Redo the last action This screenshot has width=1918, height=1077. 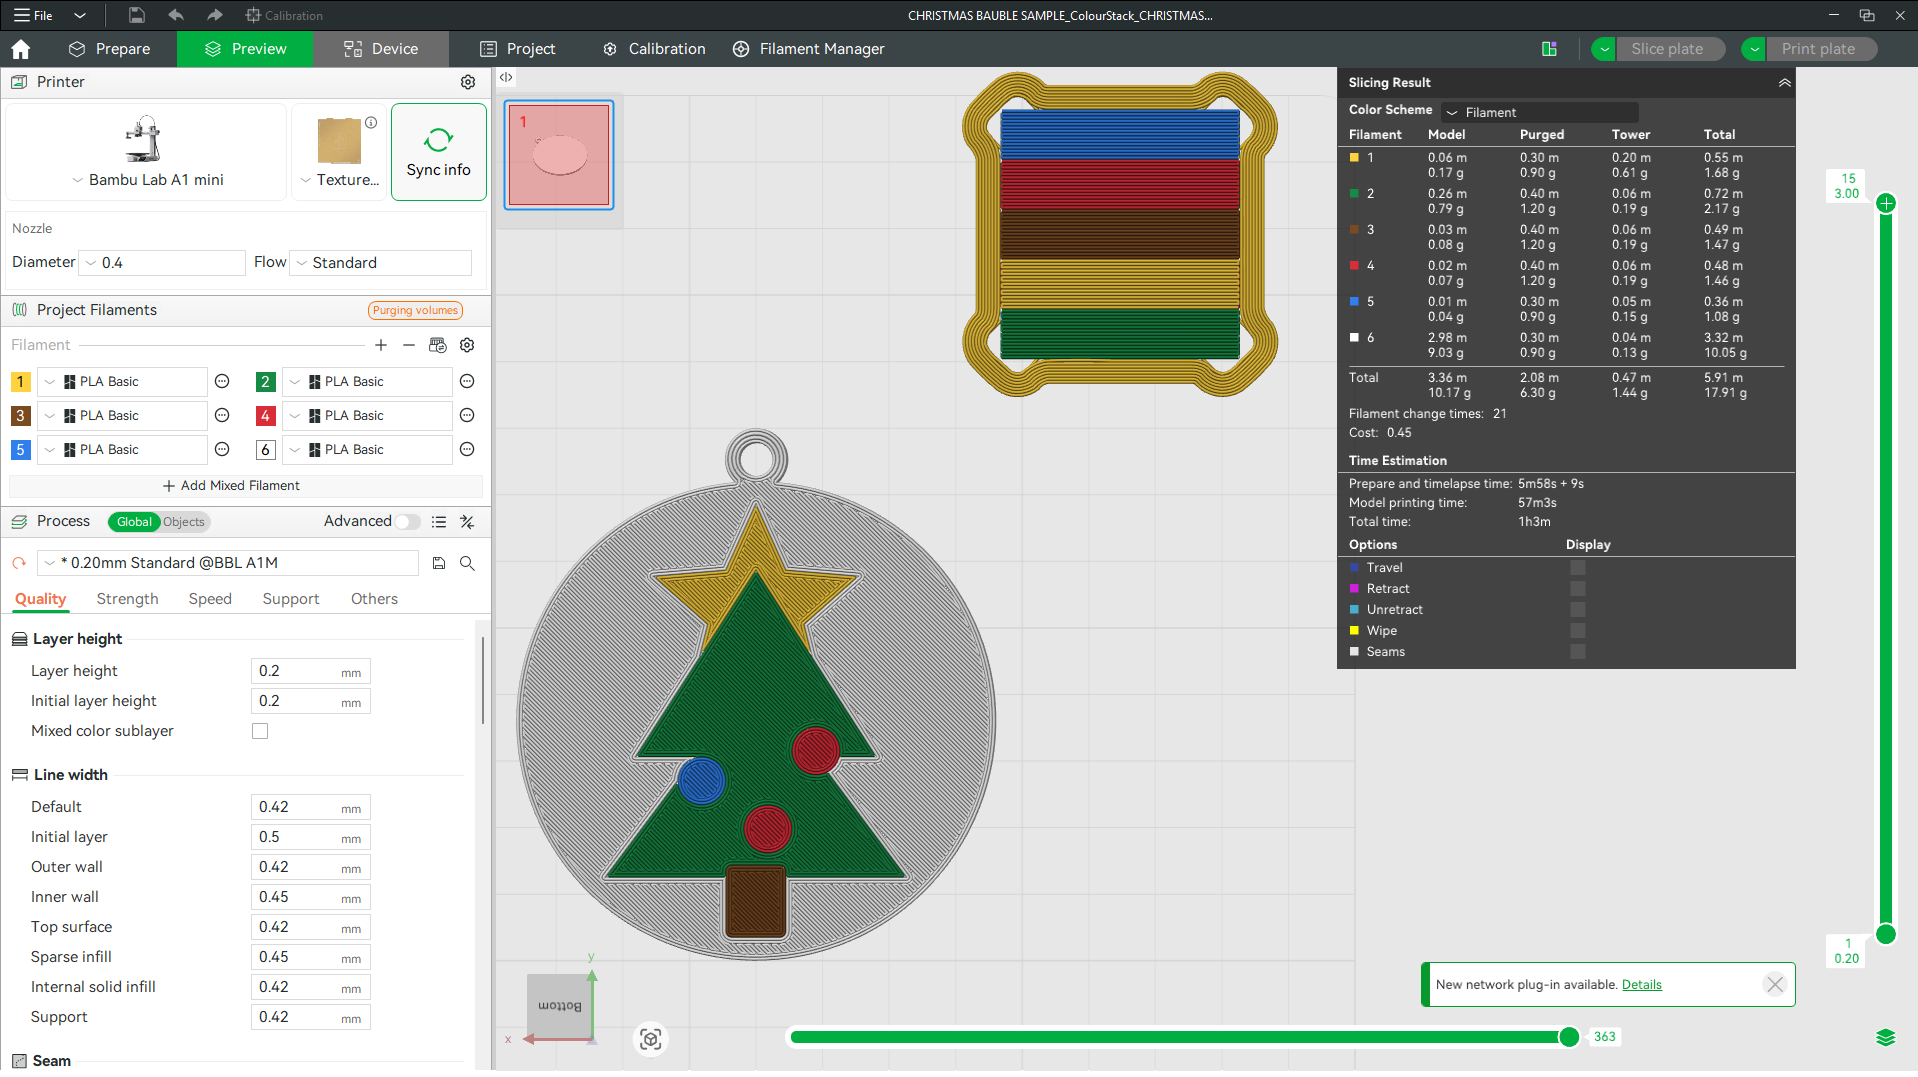point(214,15)
